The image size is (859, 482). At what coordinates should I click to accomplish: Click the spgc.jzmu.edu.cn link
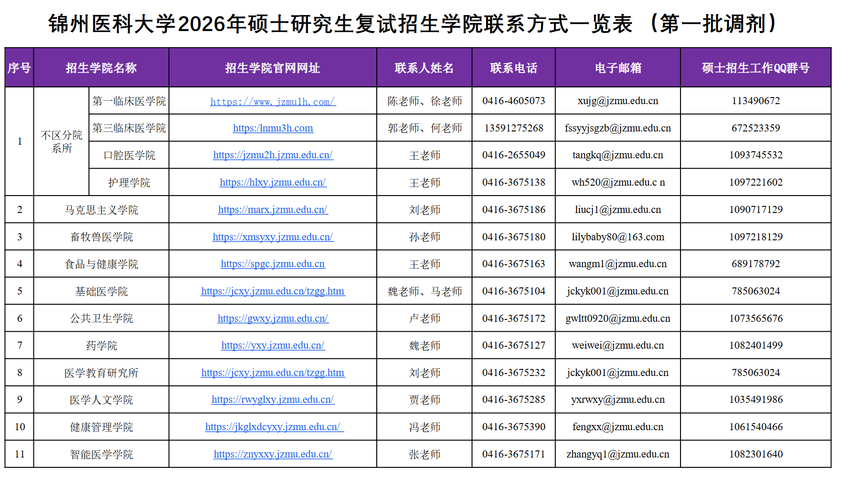click(x=272, y=264)
